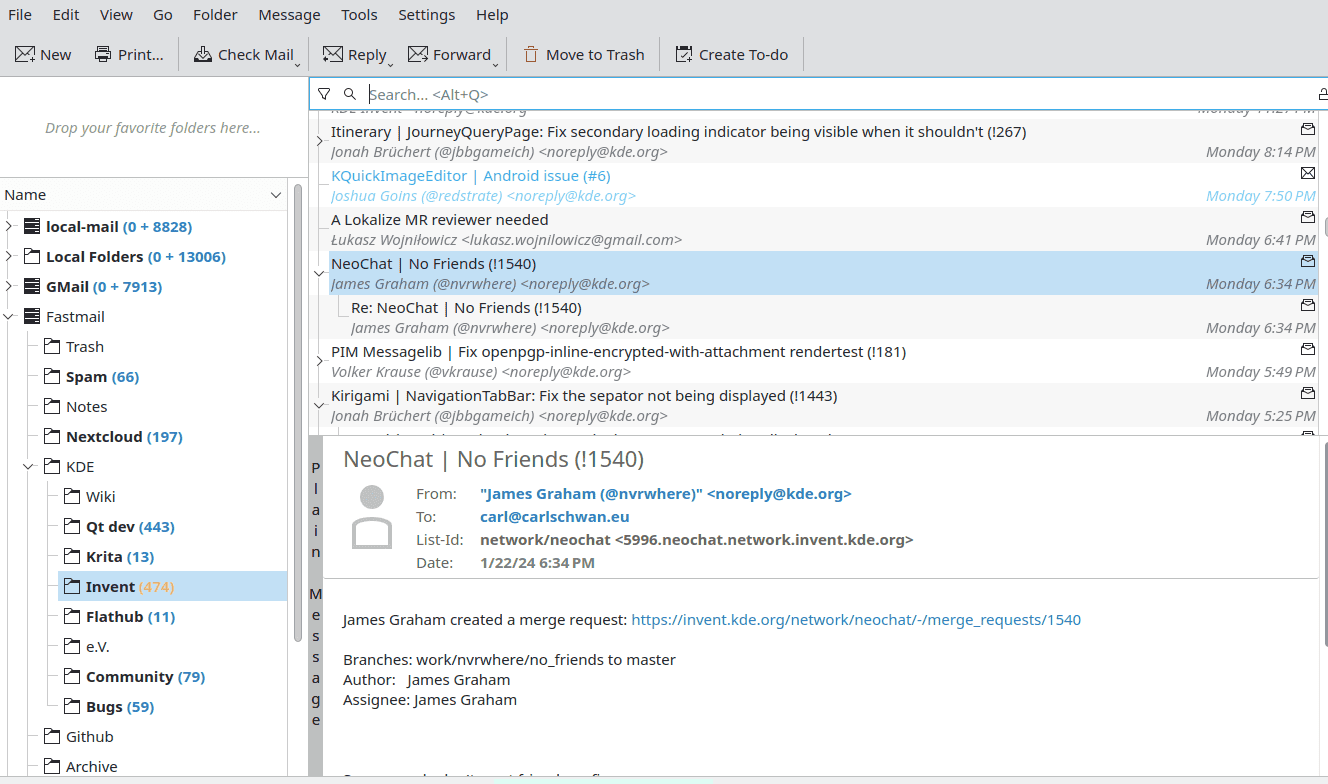The height and width of the screenshot is (784, 1328).
Task: Click the Bugs folder icon
Action: [x=71, y=706]
